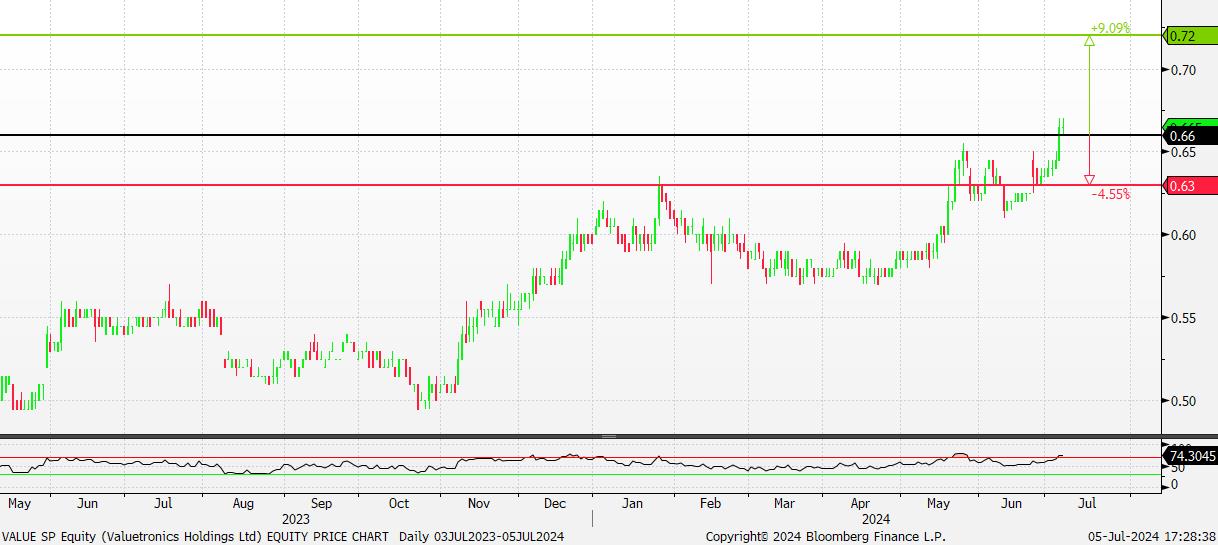
Task: Click the 05-Jul-2024 17:28:38 timestamp
Action: tap(1151, 536)
